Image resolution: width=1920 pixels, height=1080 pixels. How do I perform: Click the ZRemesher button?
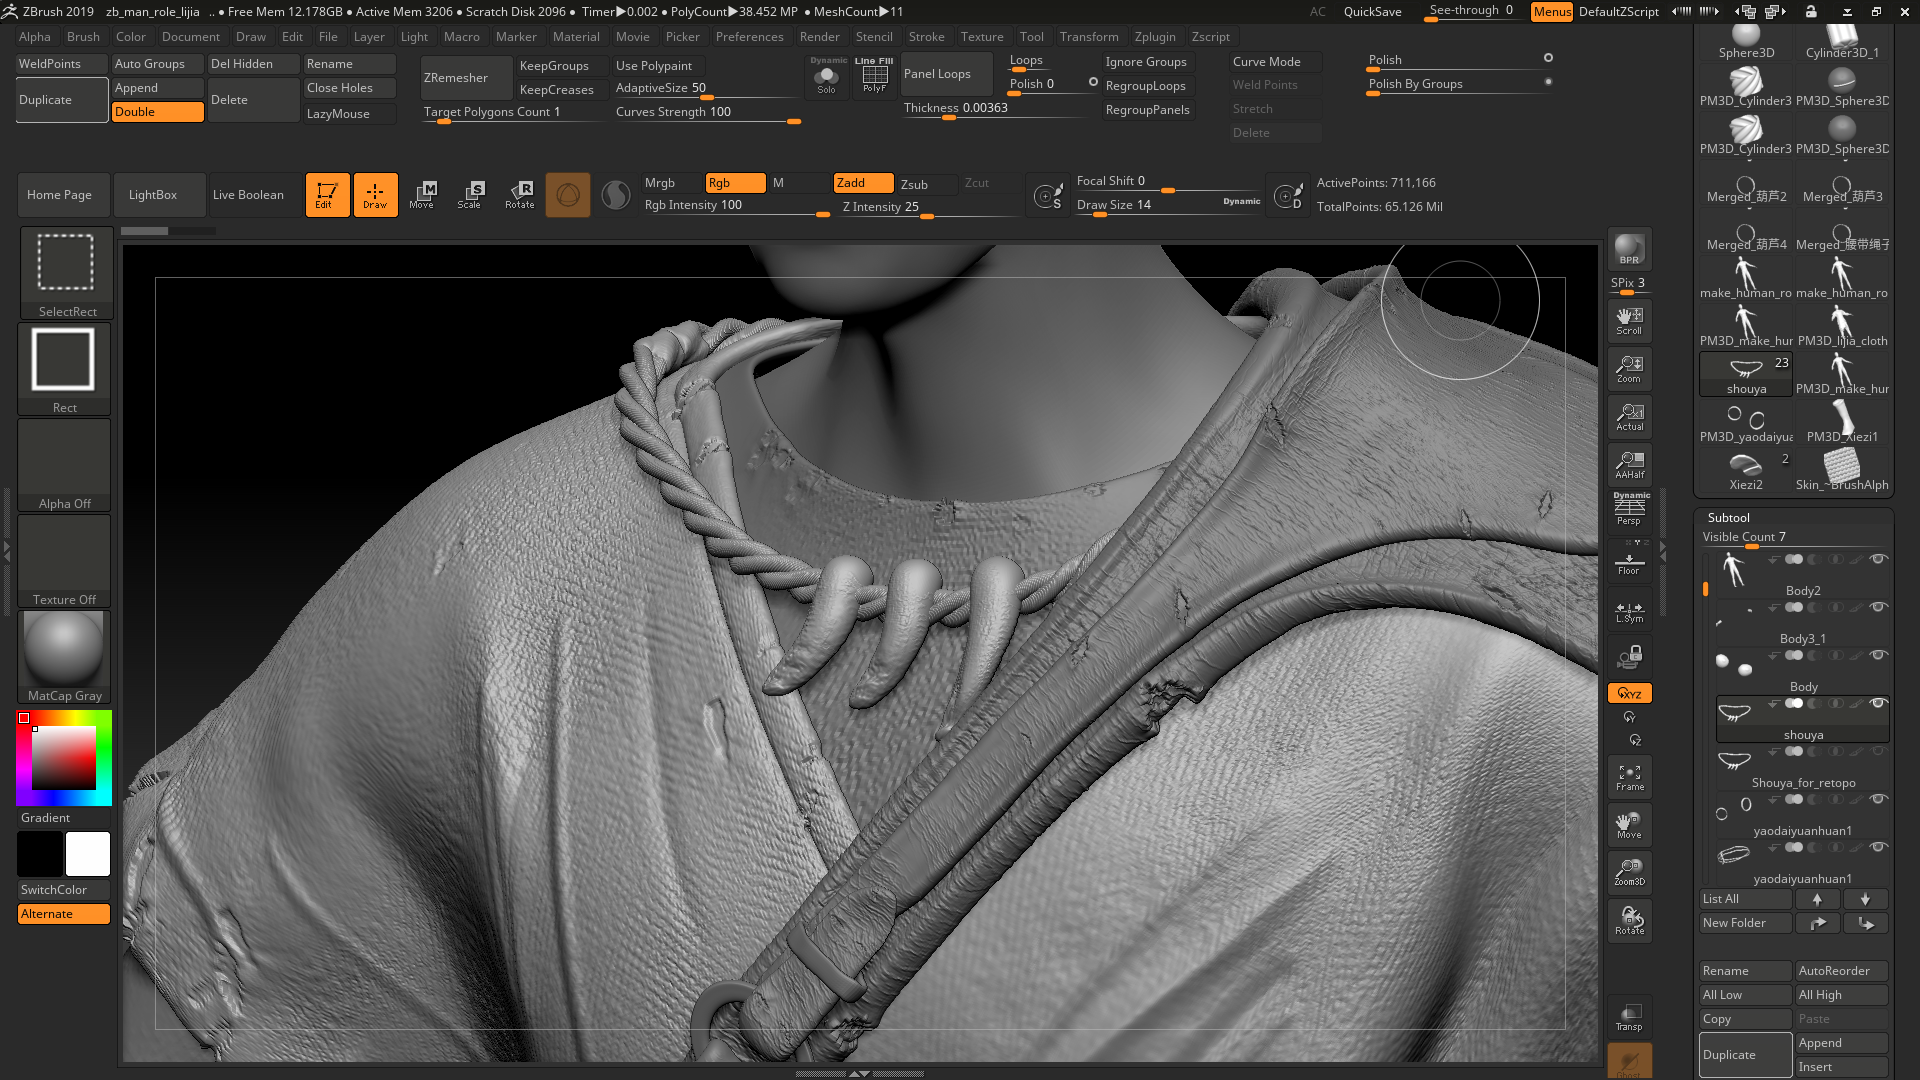(x=456, y=78)
